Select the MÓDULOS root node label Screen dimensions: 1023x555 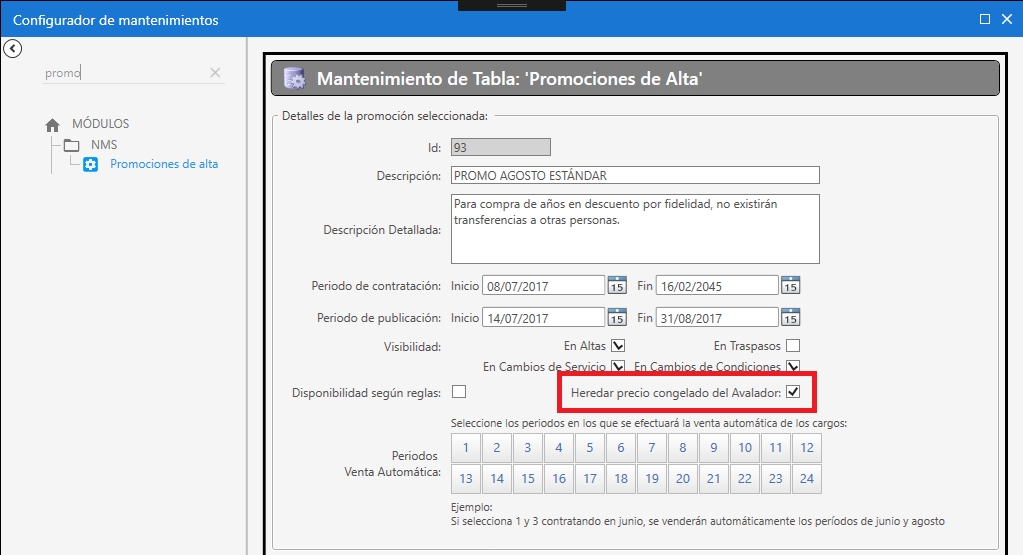(100, 124)
